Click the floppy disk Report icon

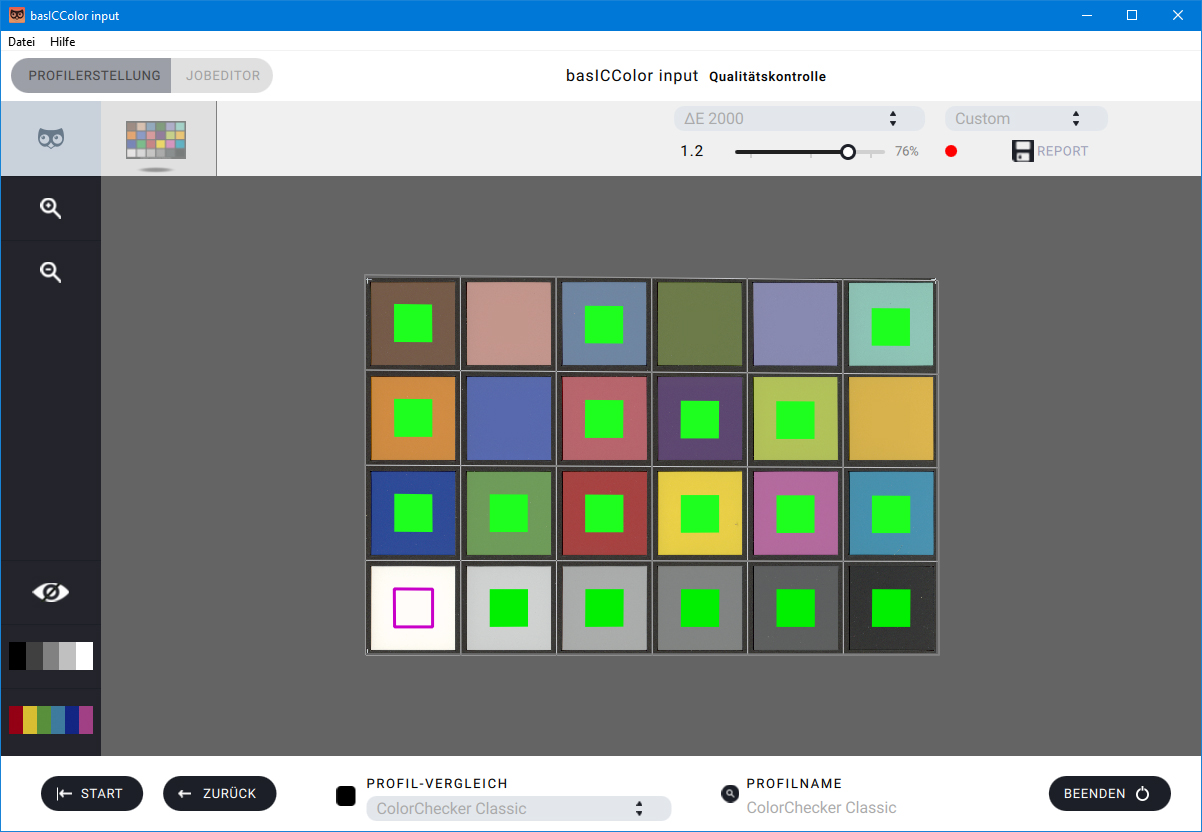click(x=1022, y=151)
